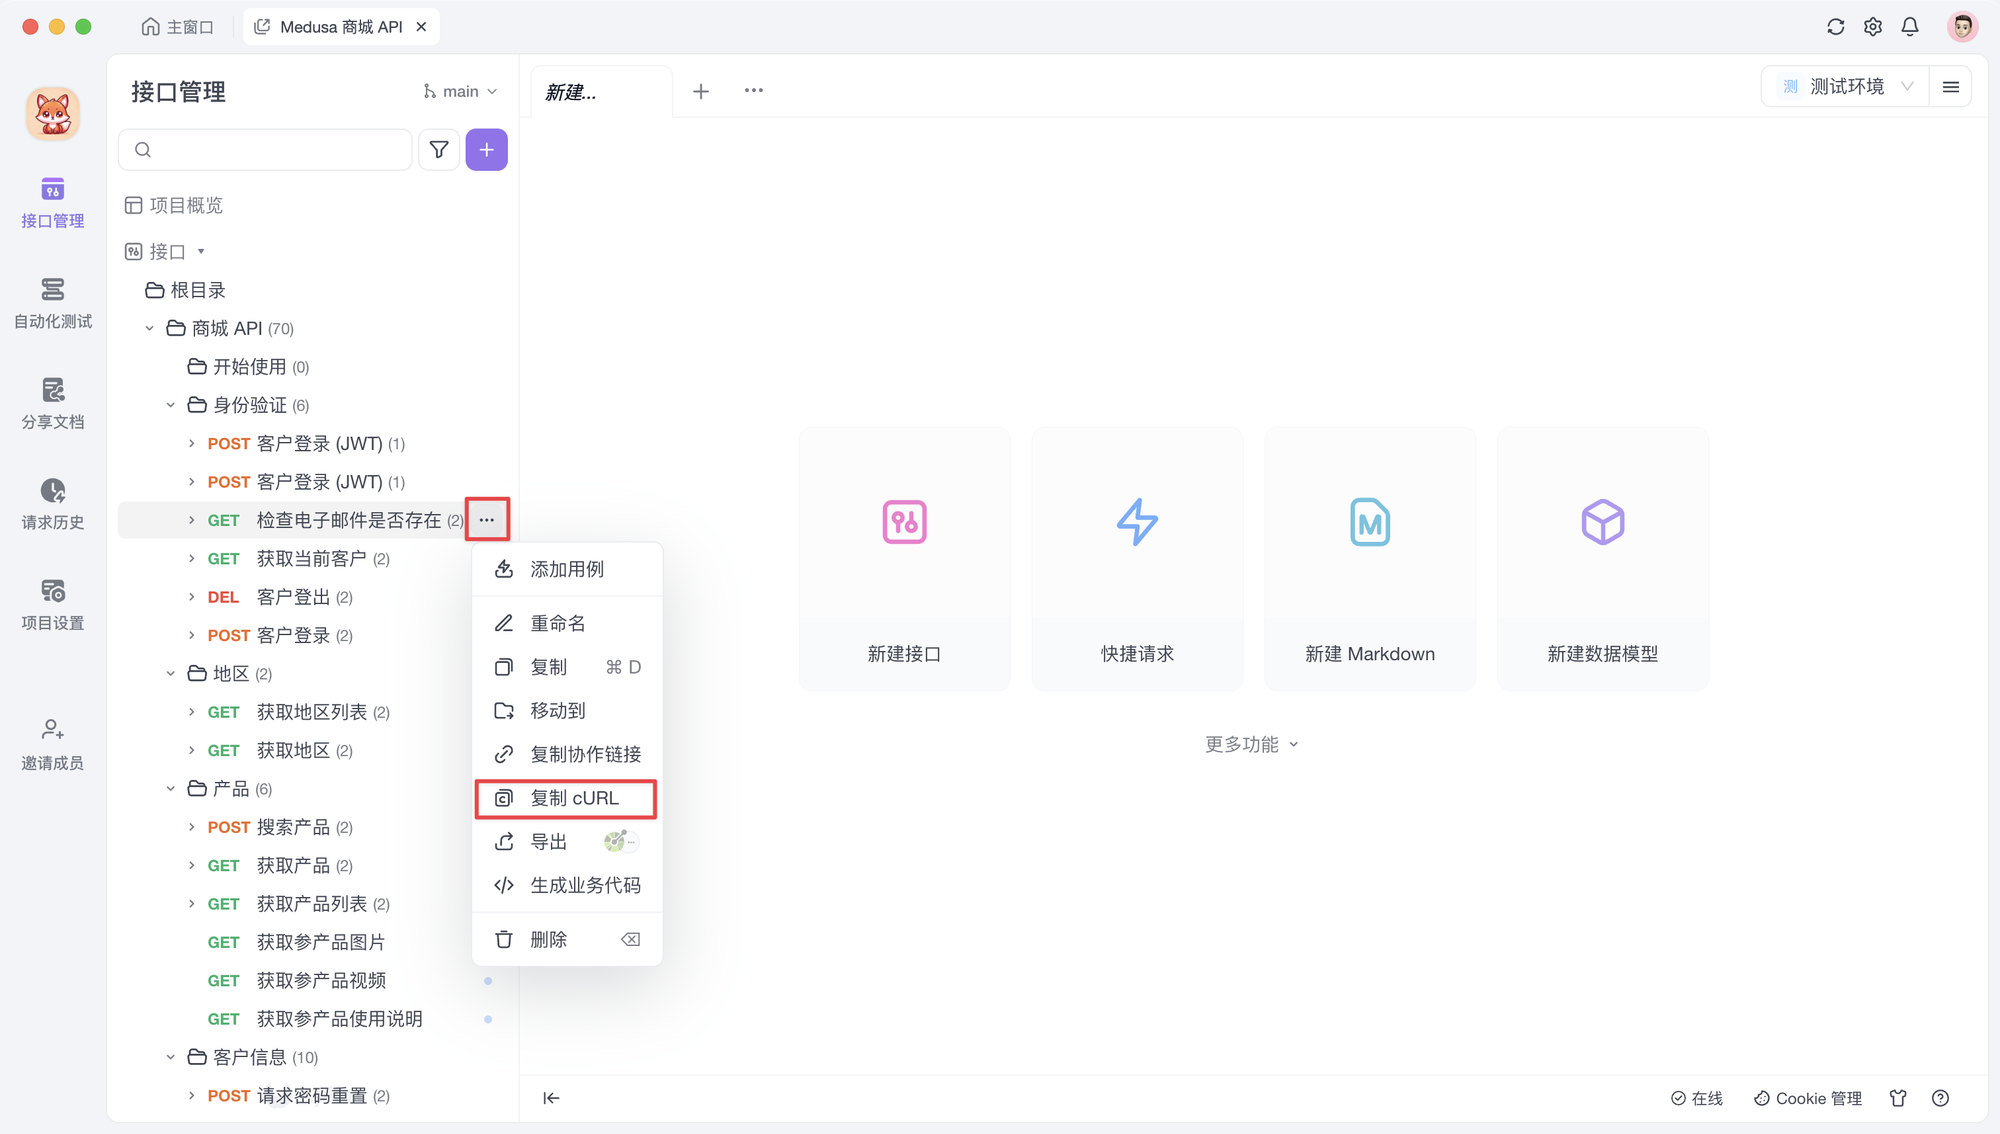Open the 测试环境 environment dropdown
The width and height of the screenshot is (2000, 1134).
click(1848, 87)
